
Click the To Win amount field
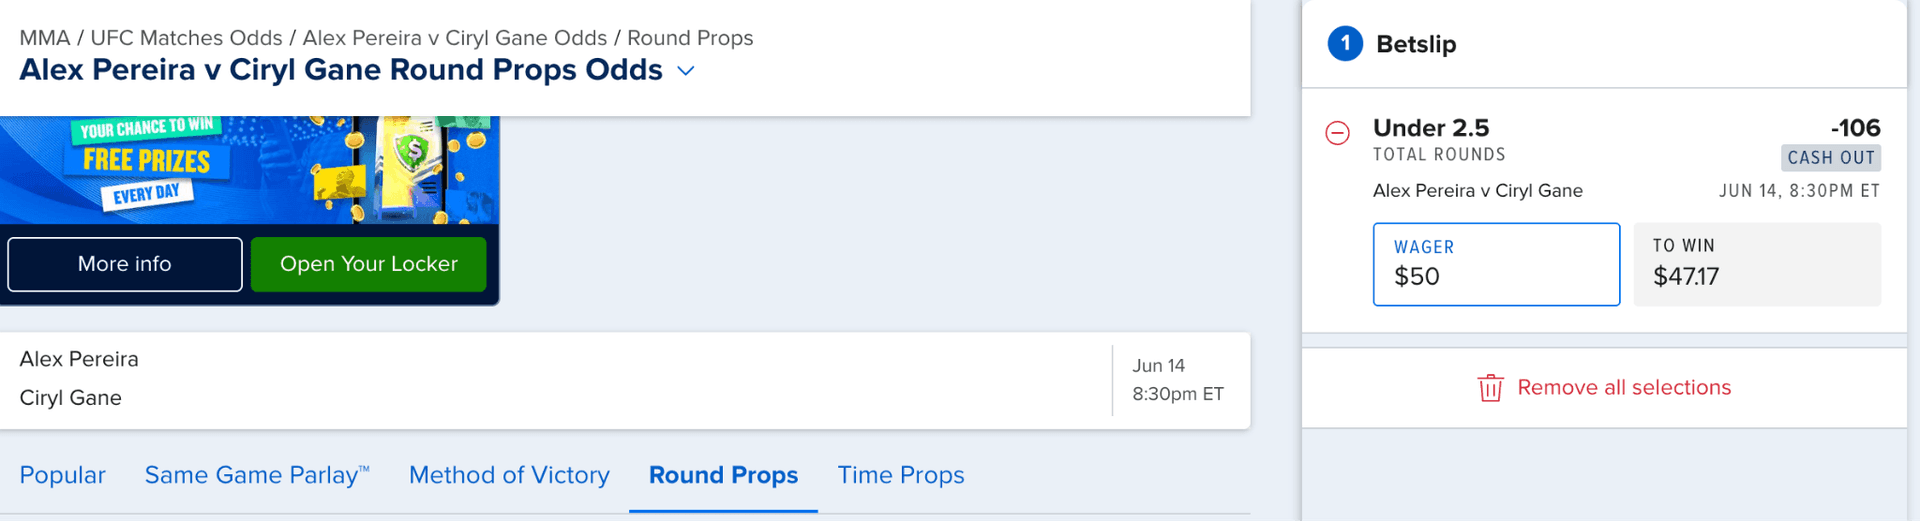click(x=1757, y=265)
